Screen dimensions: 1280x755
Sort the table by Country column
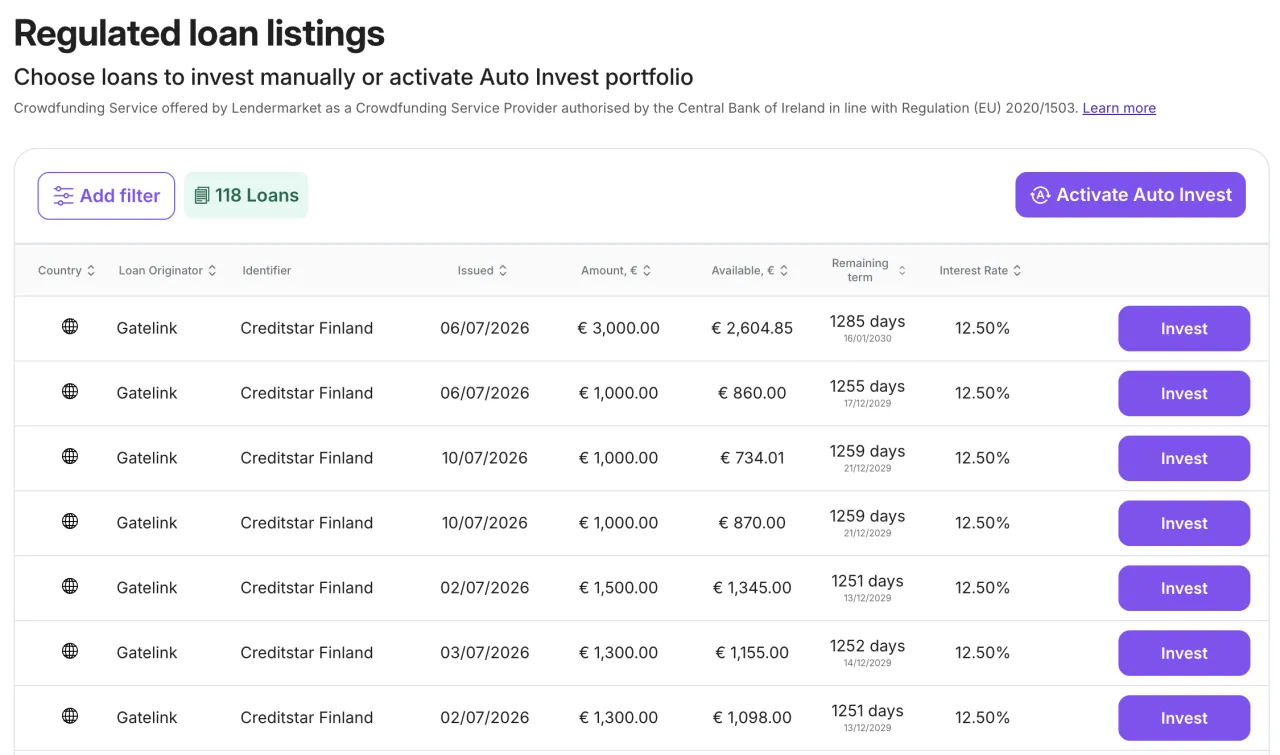pyautogui.click(x=66, y=271)
